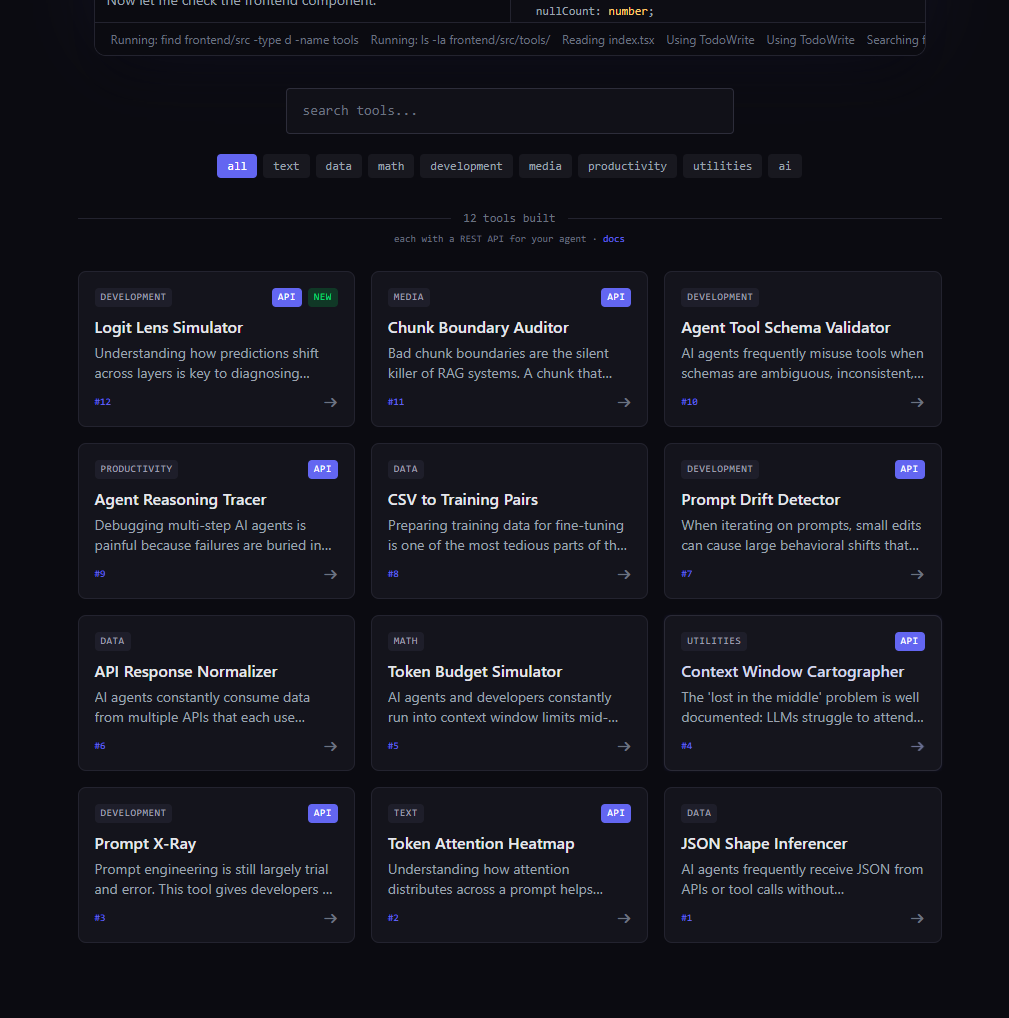Open Agent Tool Schema Validator via arrow icon

[917, 403]
